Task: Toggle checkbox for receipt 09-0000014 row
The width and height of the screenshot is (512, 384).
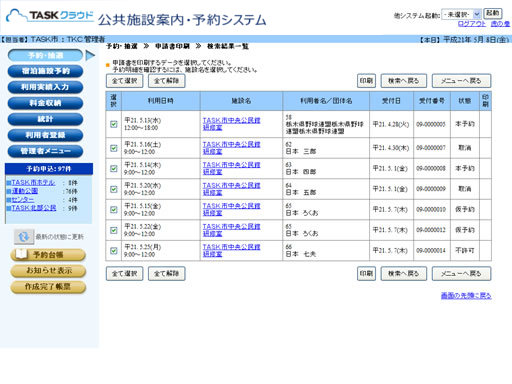Action: pyautogui.click(x=114, y=251)
